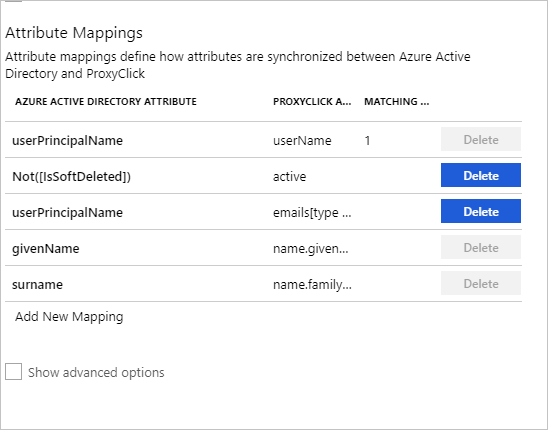548x430 pixels.
Task: Click the ProxyClick A... column header
Action: [x=312, y=102]
